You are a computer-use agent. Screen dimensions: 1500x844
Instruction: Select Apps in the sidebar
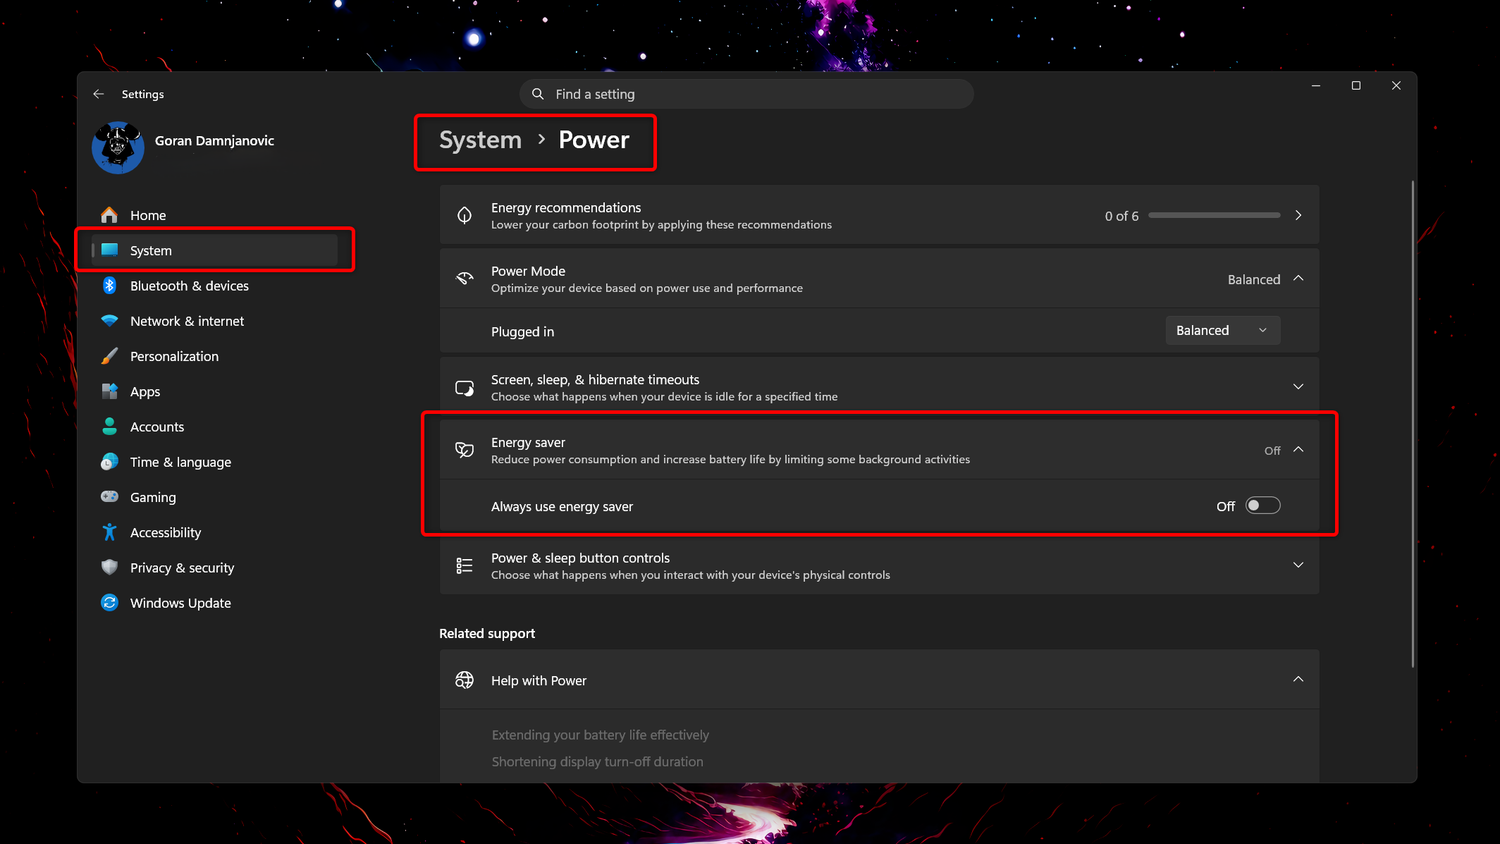[215, 391]
